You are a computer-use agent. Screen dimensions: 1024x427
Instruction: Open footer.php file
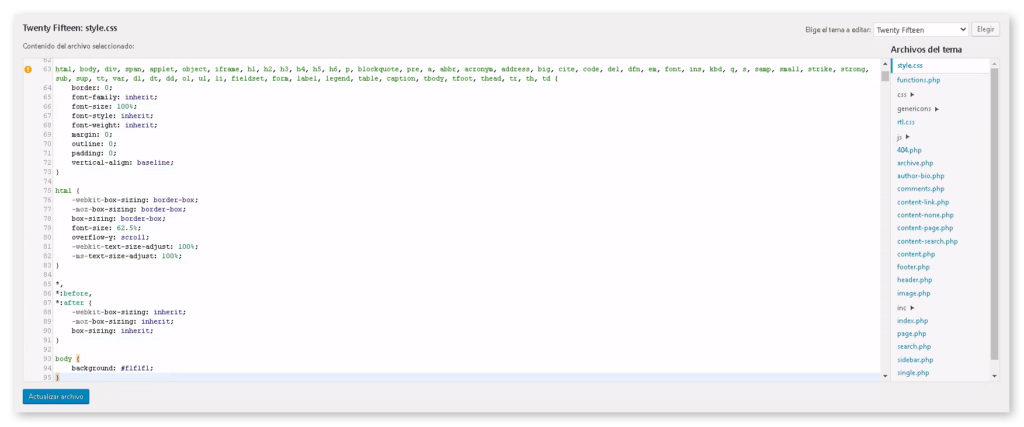pos(913,267)
